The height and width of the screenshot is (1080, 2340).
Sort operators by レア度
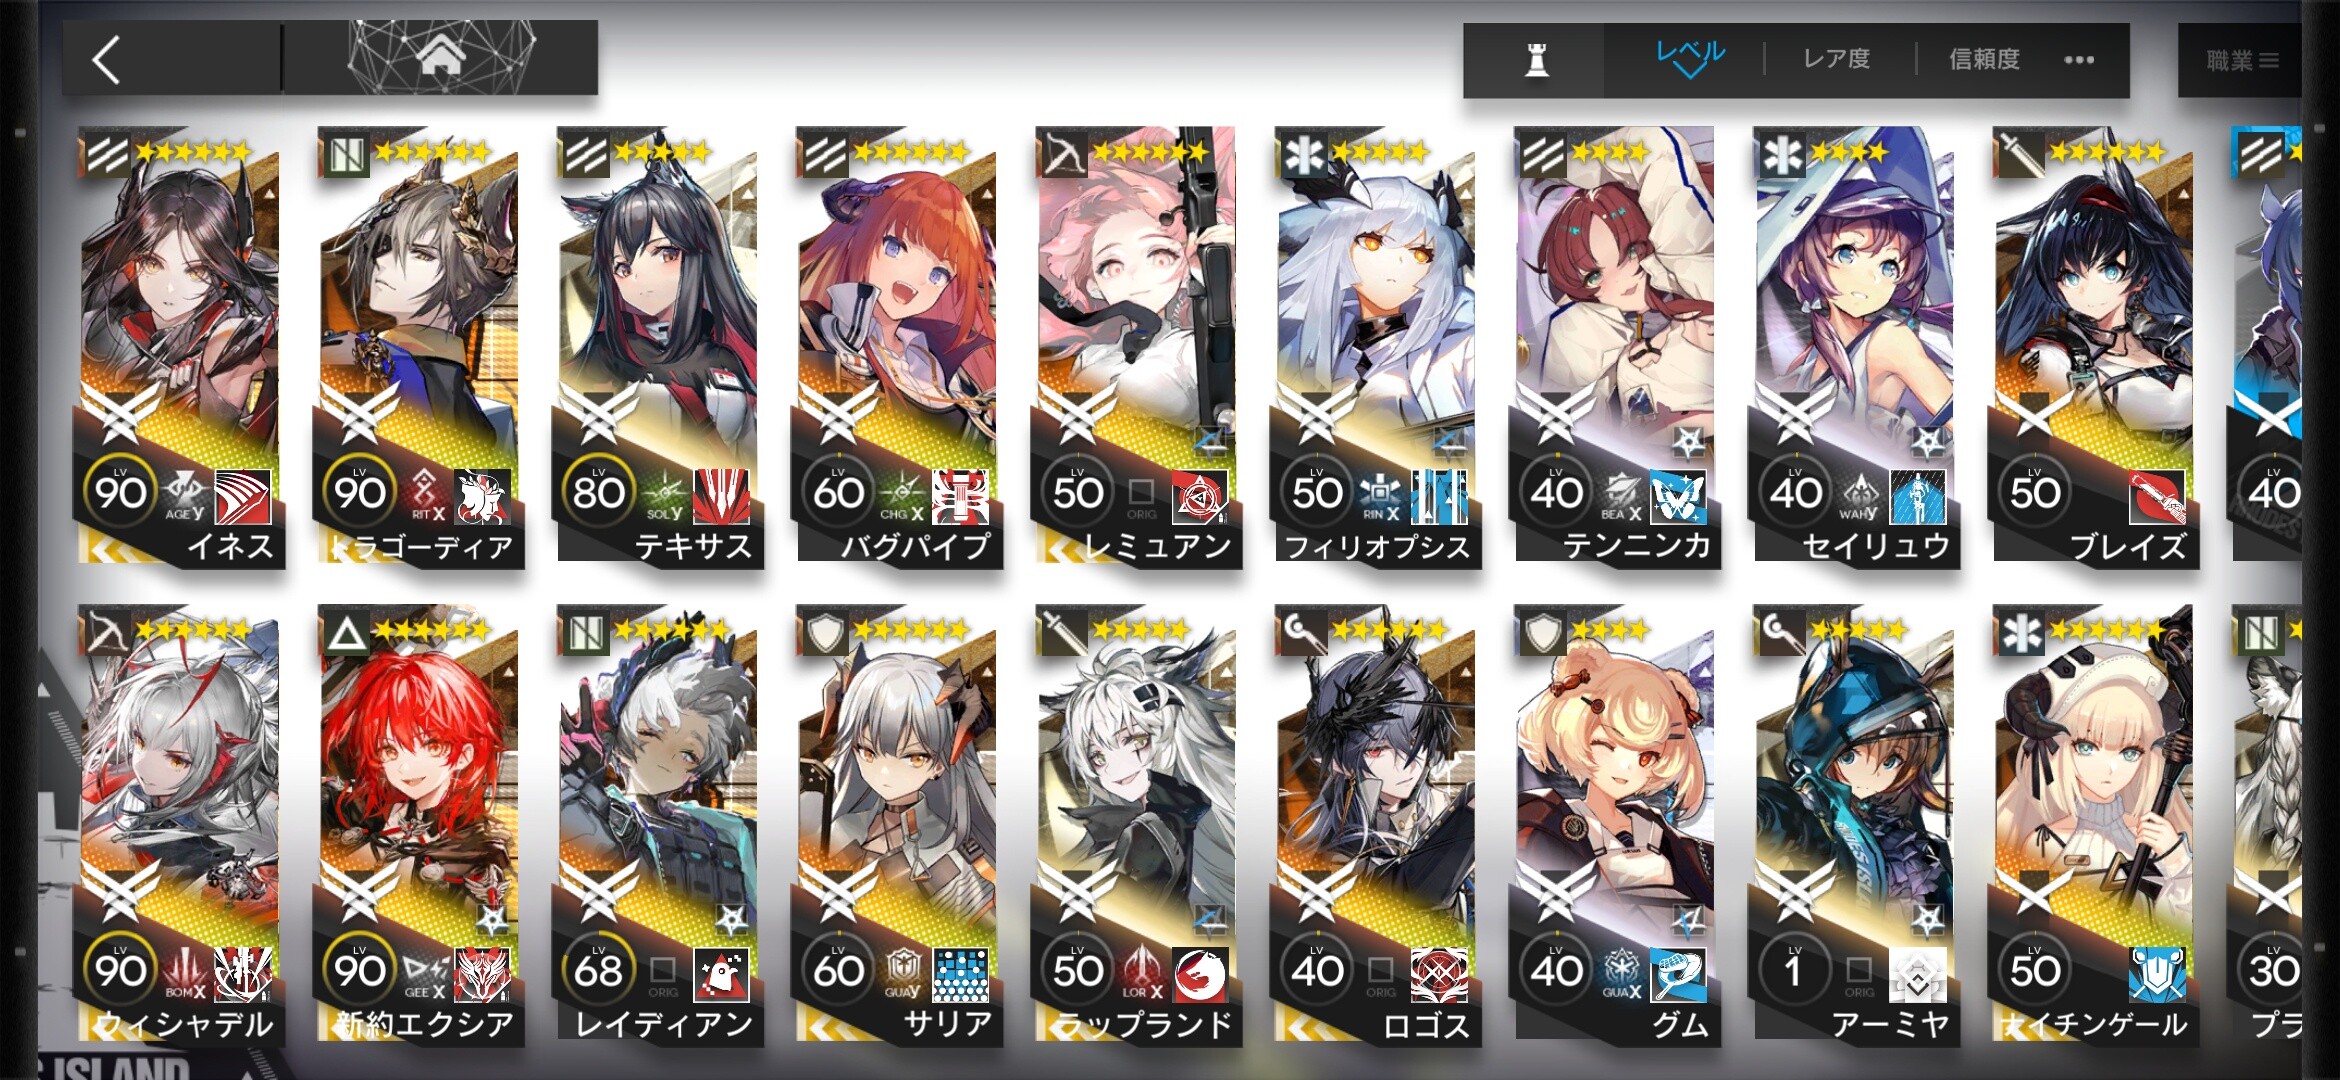click(1837, 59)
